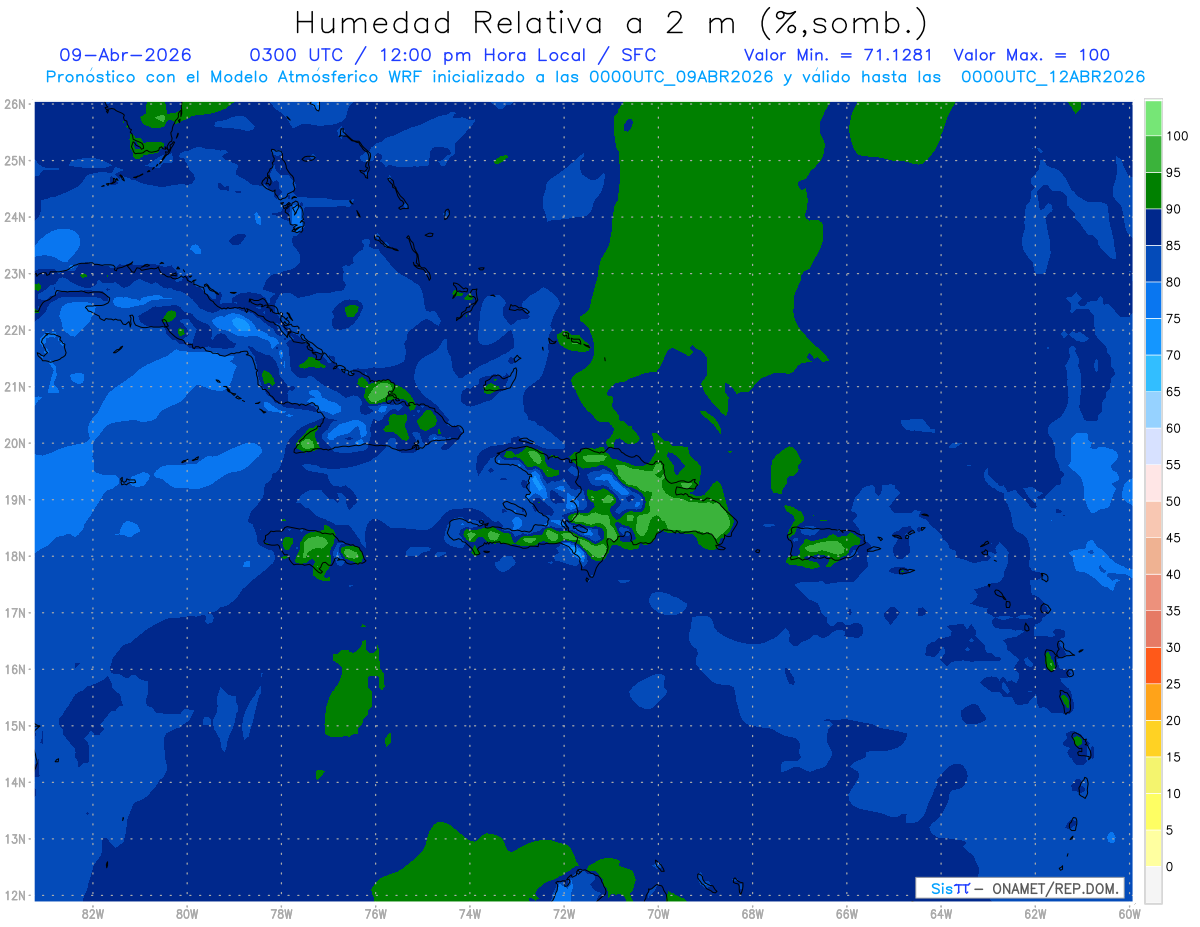Click the Valor Max. = 100 text

[1031, 55]
